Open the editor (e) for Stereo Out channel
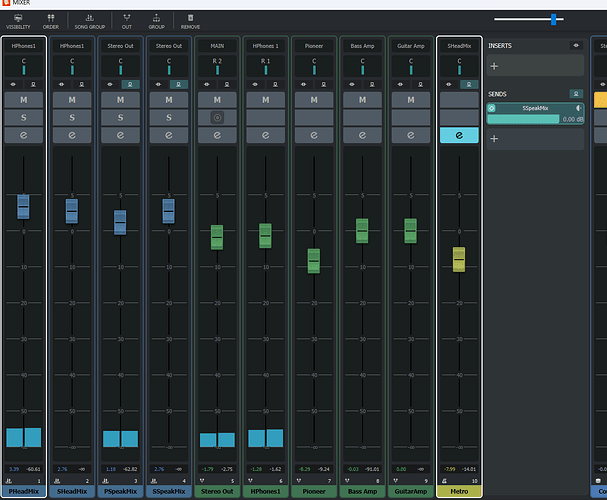The width and height of the screenshot is (607, 500). click(x=217, y=135)
